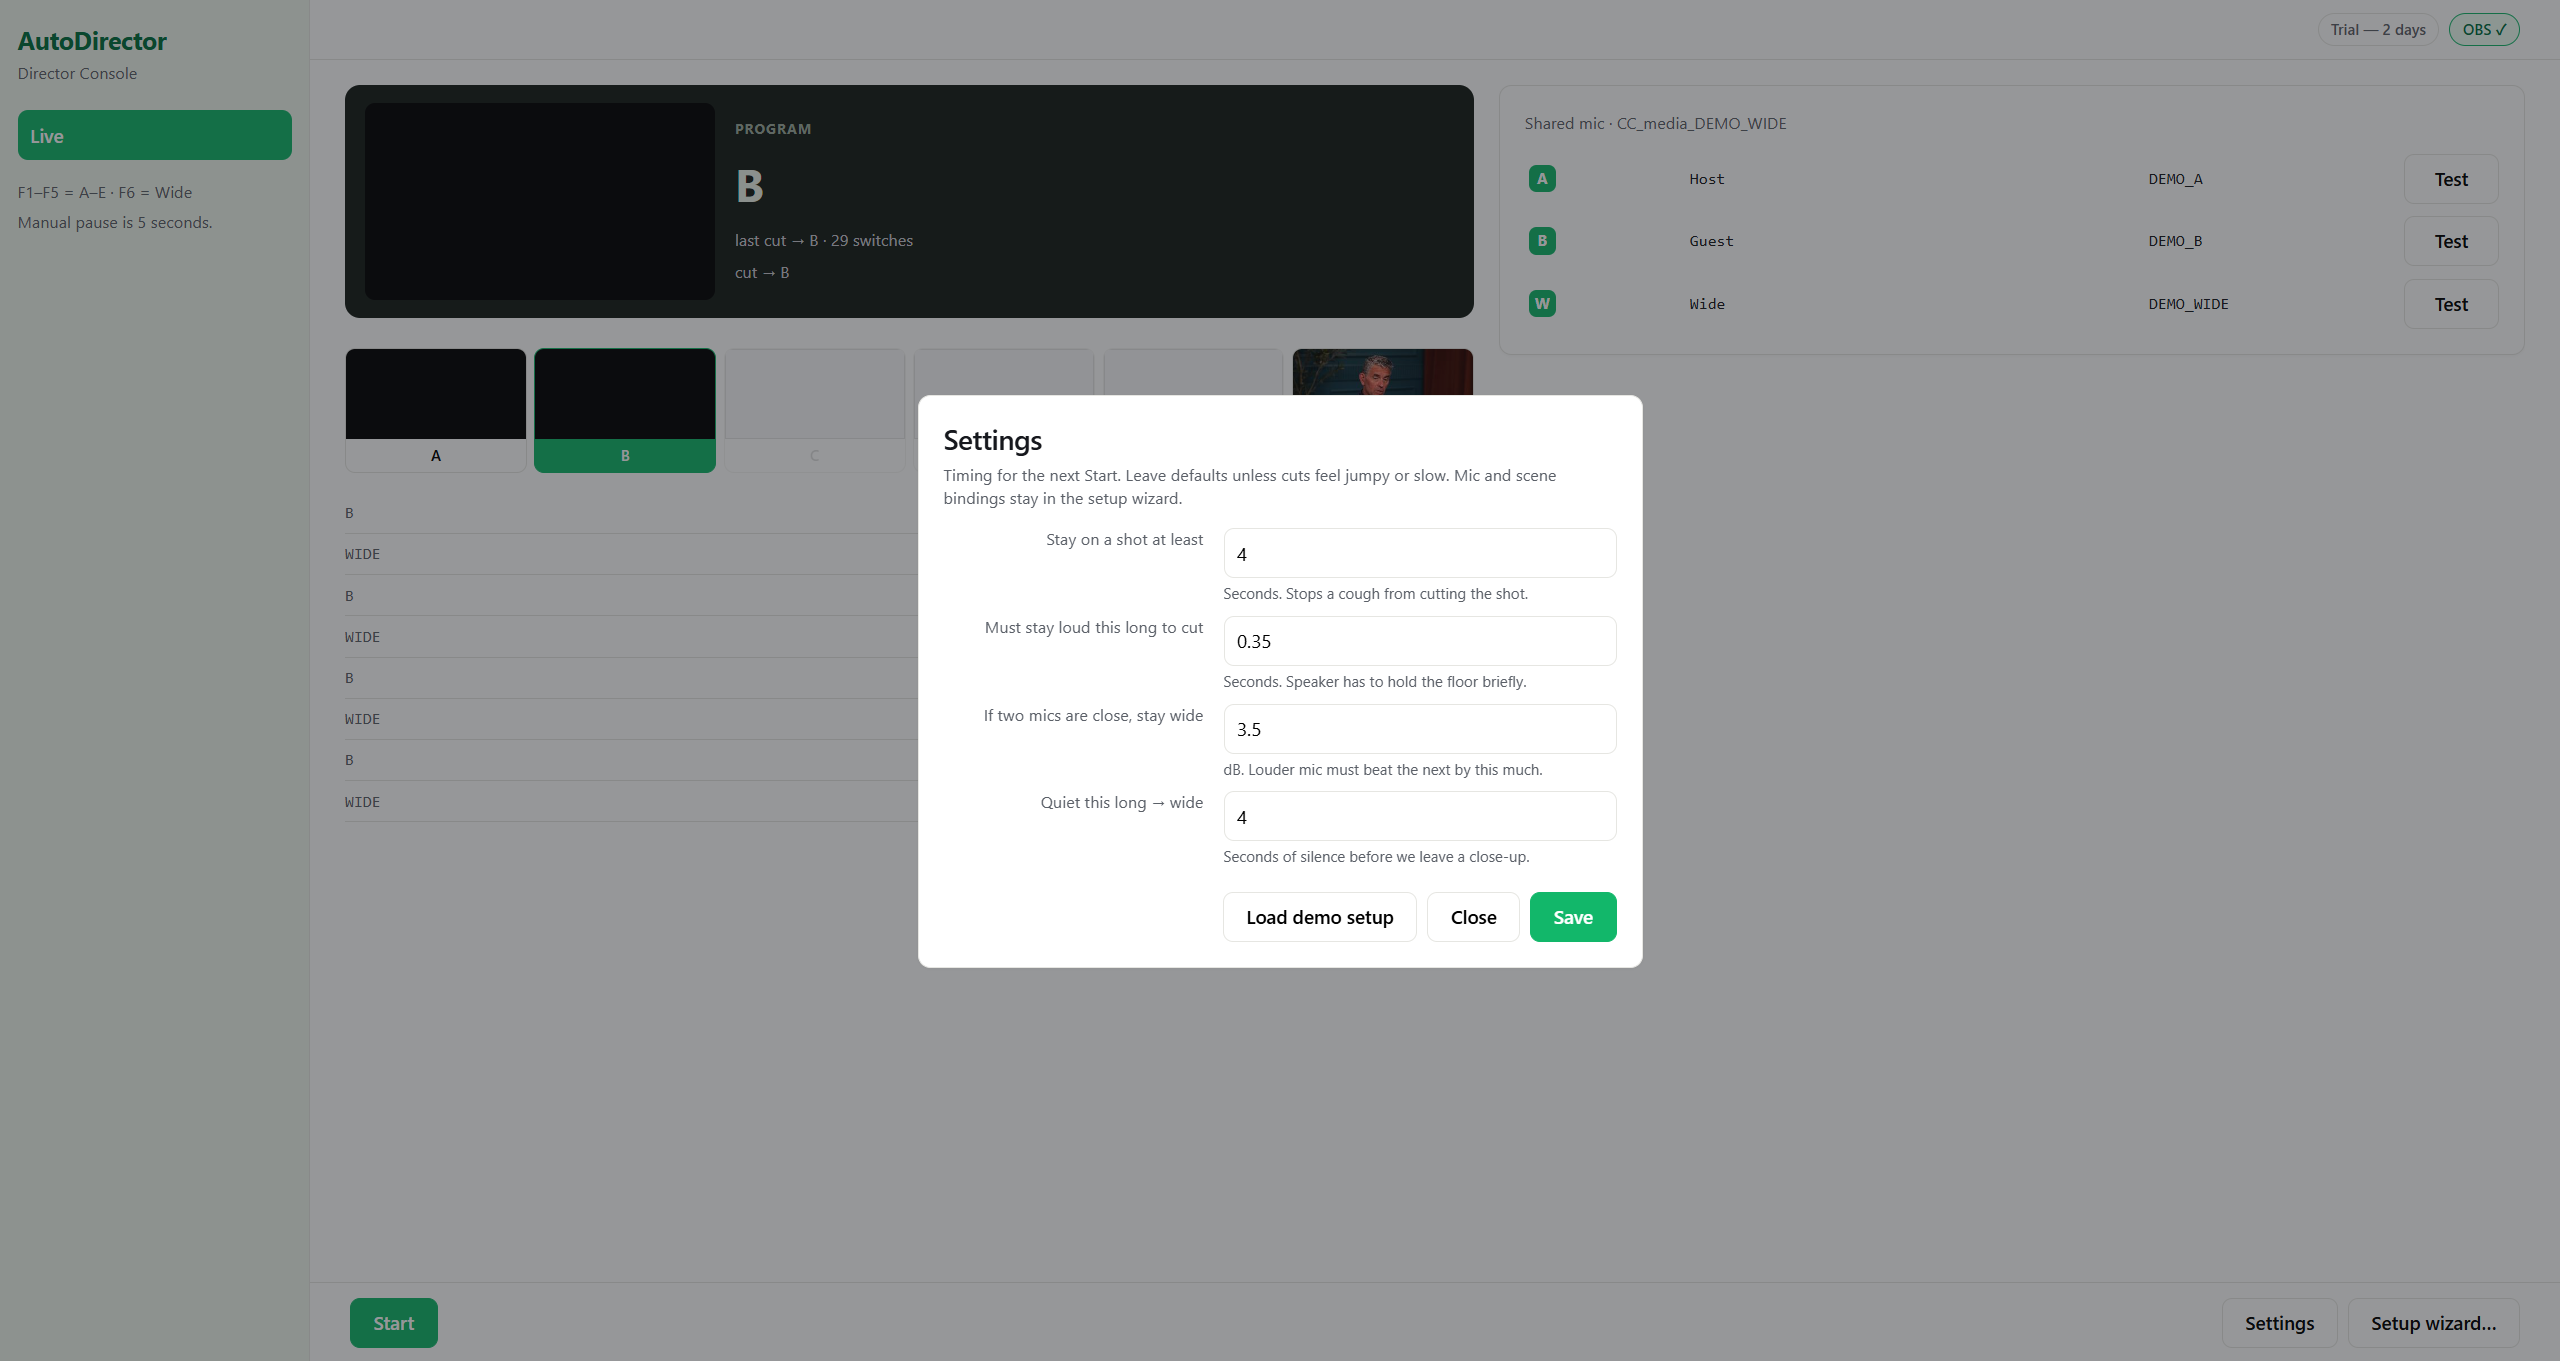Edit the Must stay loud this long field

[x=1420, y=641]
